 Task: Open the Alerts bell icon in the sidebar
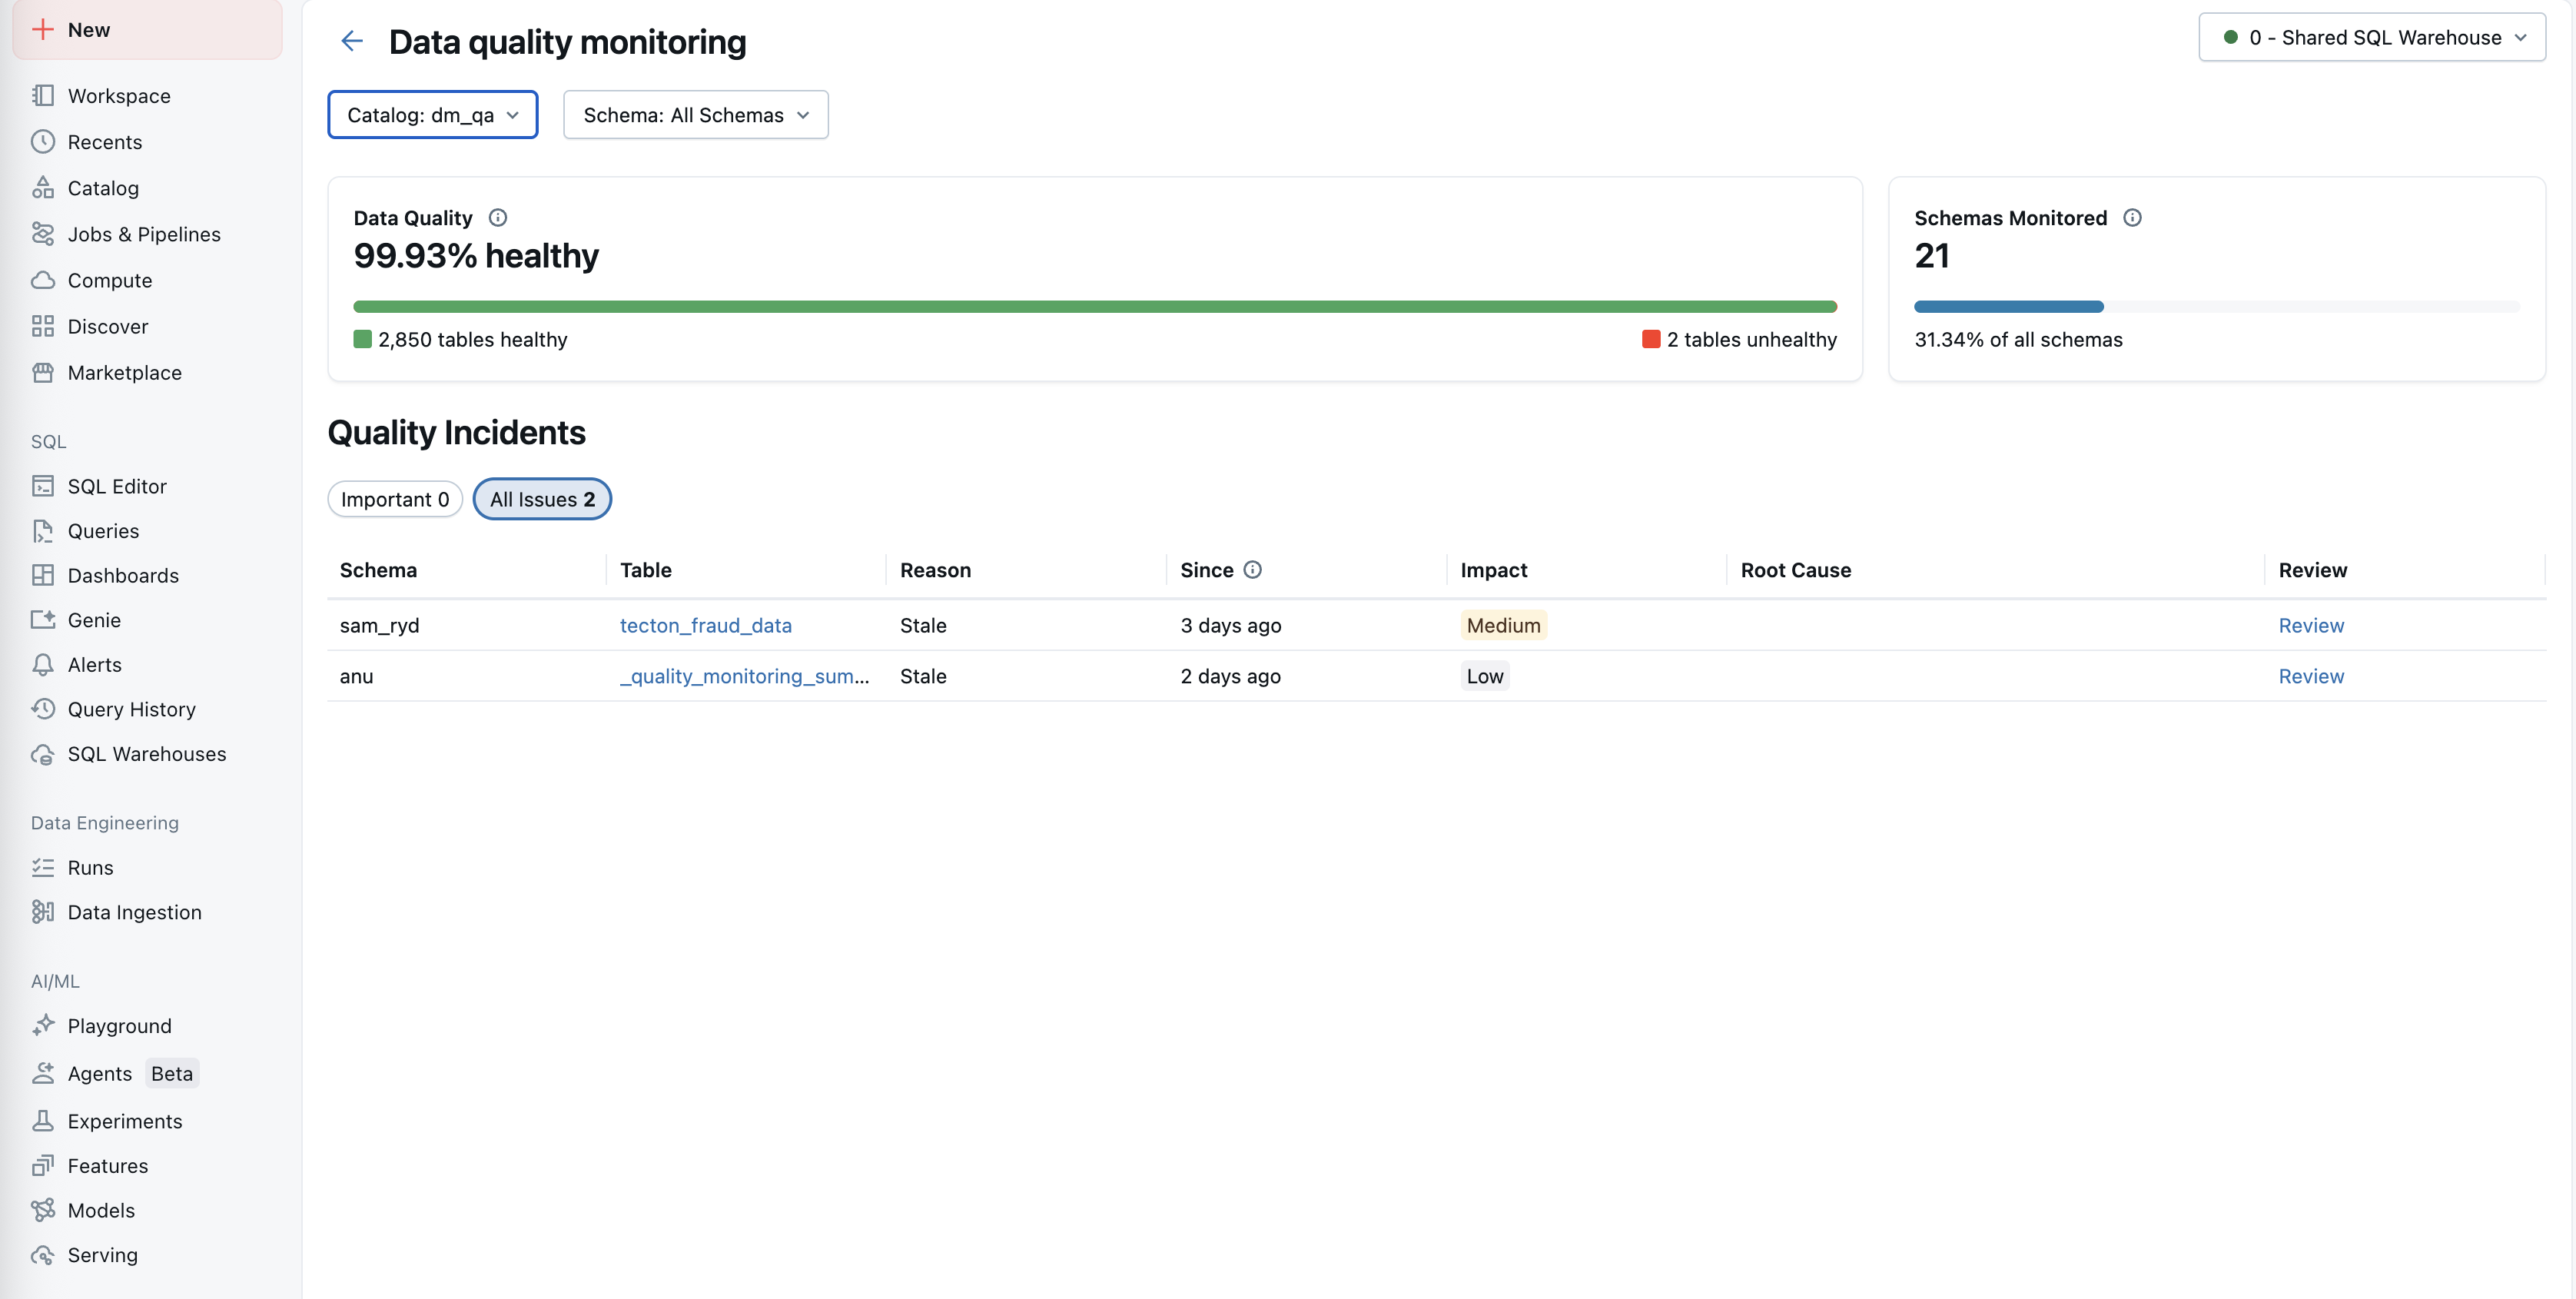point(43,665)
